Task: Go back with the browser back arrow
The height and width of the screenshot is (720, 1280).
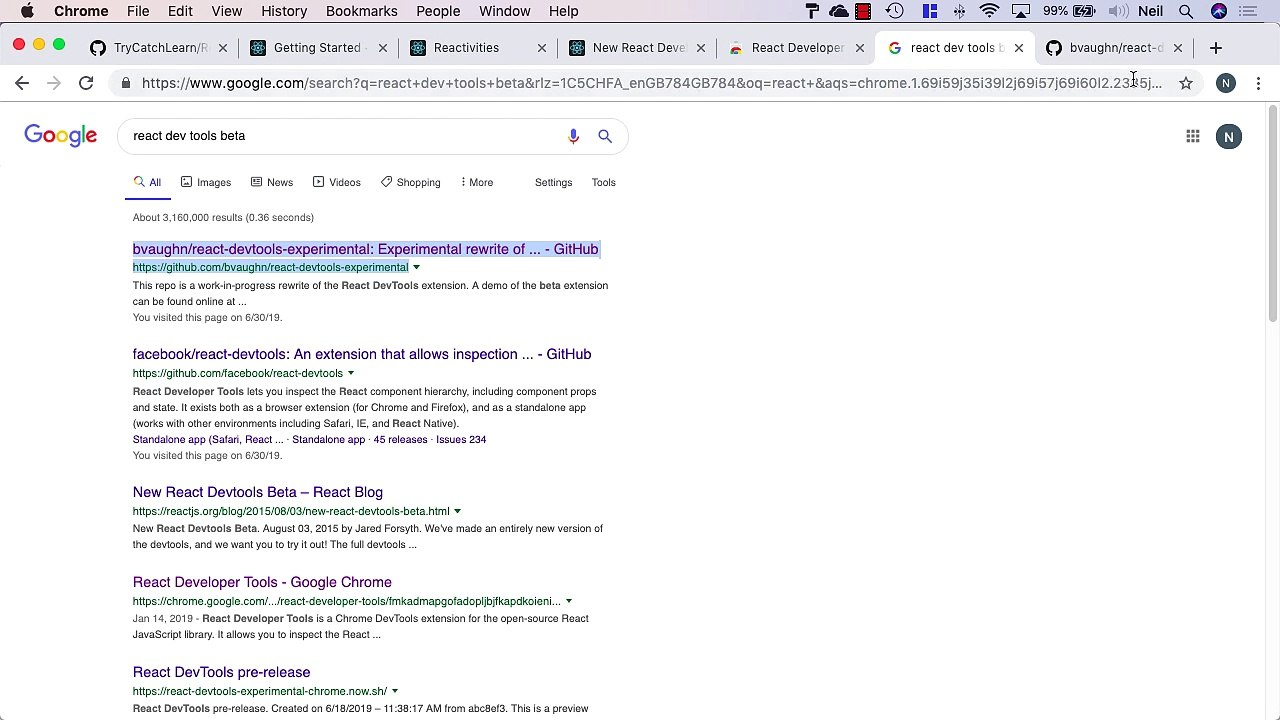Action: [x=22, y=83]
